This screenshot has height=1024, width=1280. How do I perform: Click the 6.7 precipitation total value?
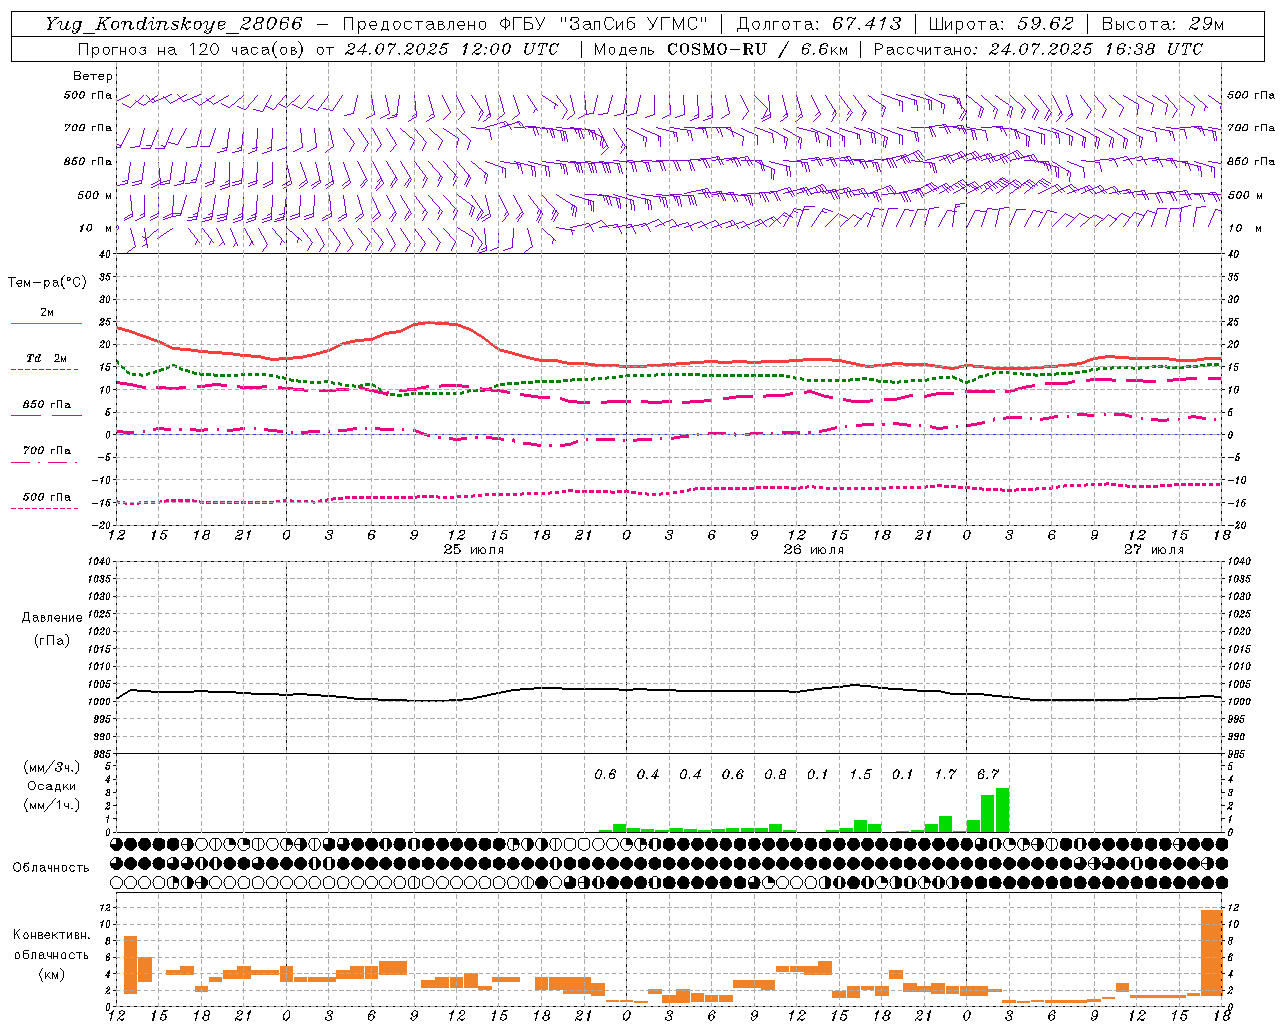988,774
